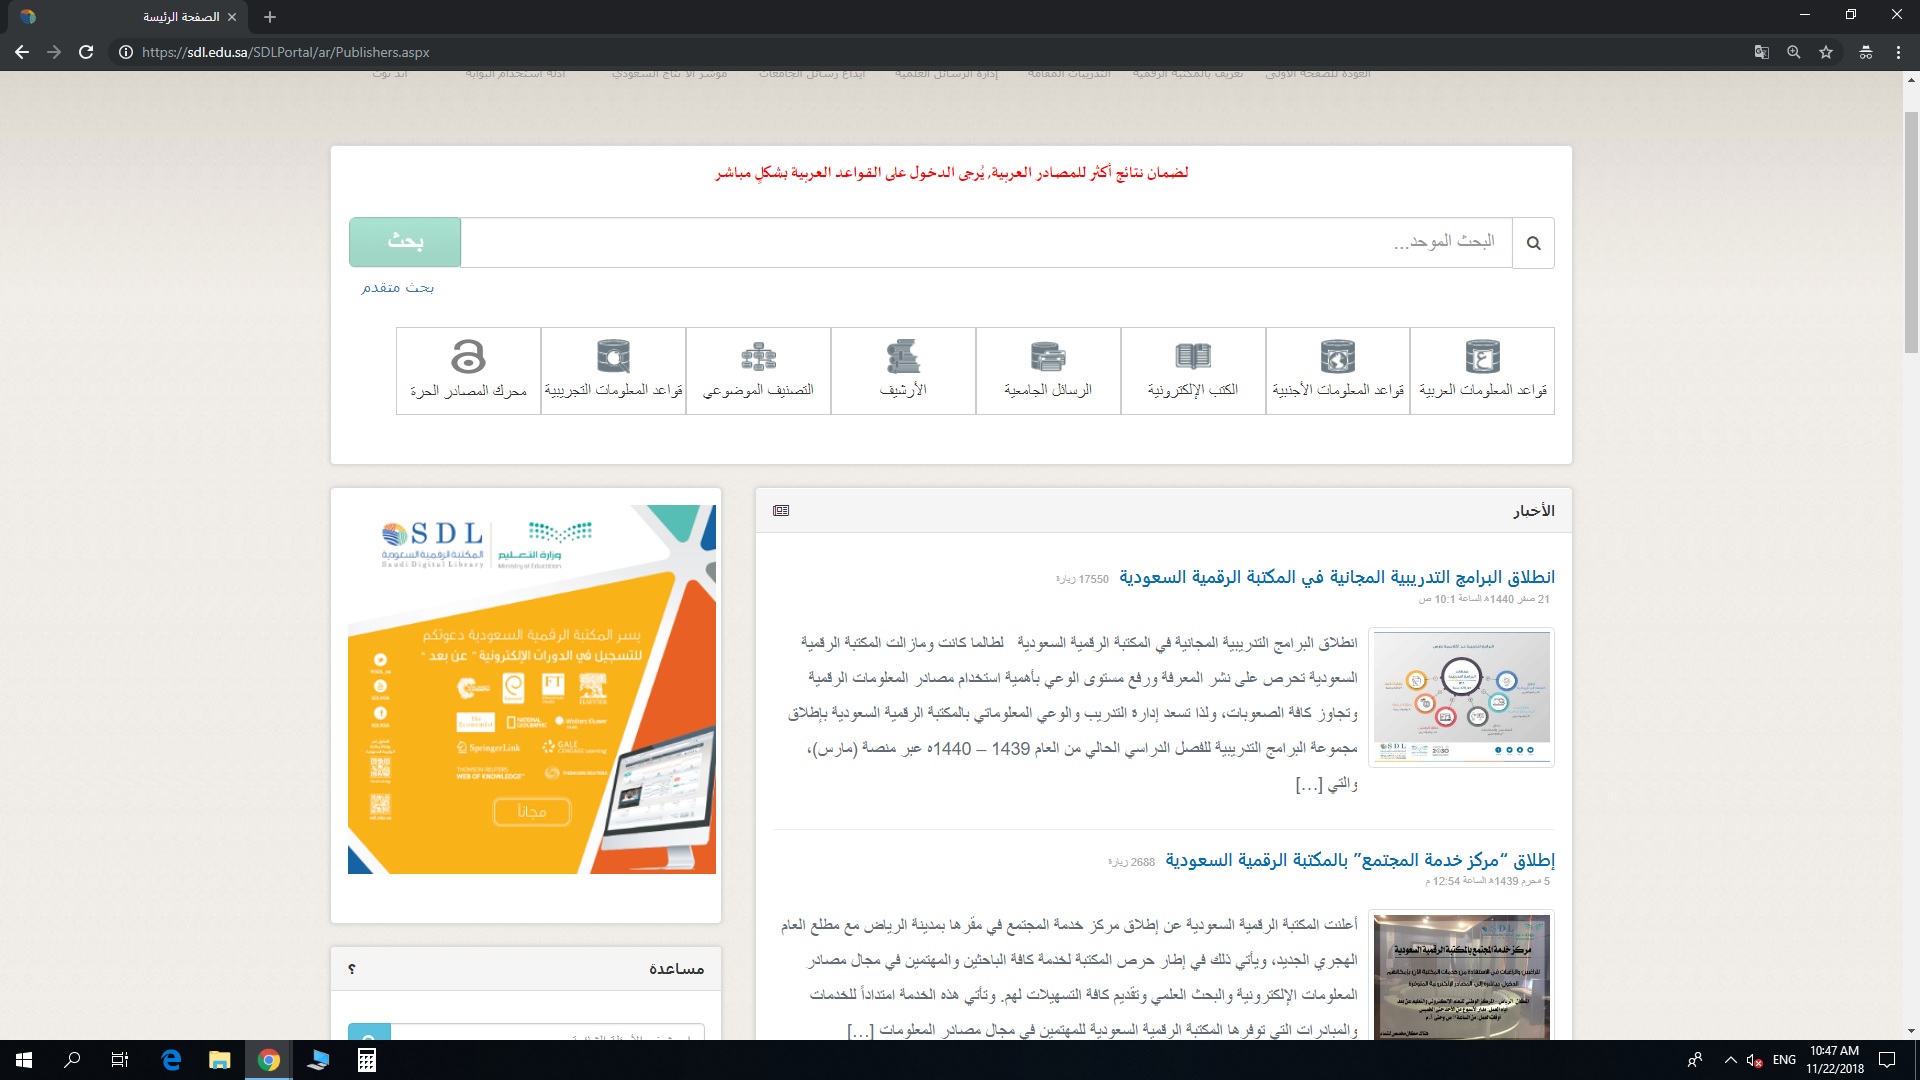
Task: Click the SDL orange promotional banner
Action: point(531,690)
